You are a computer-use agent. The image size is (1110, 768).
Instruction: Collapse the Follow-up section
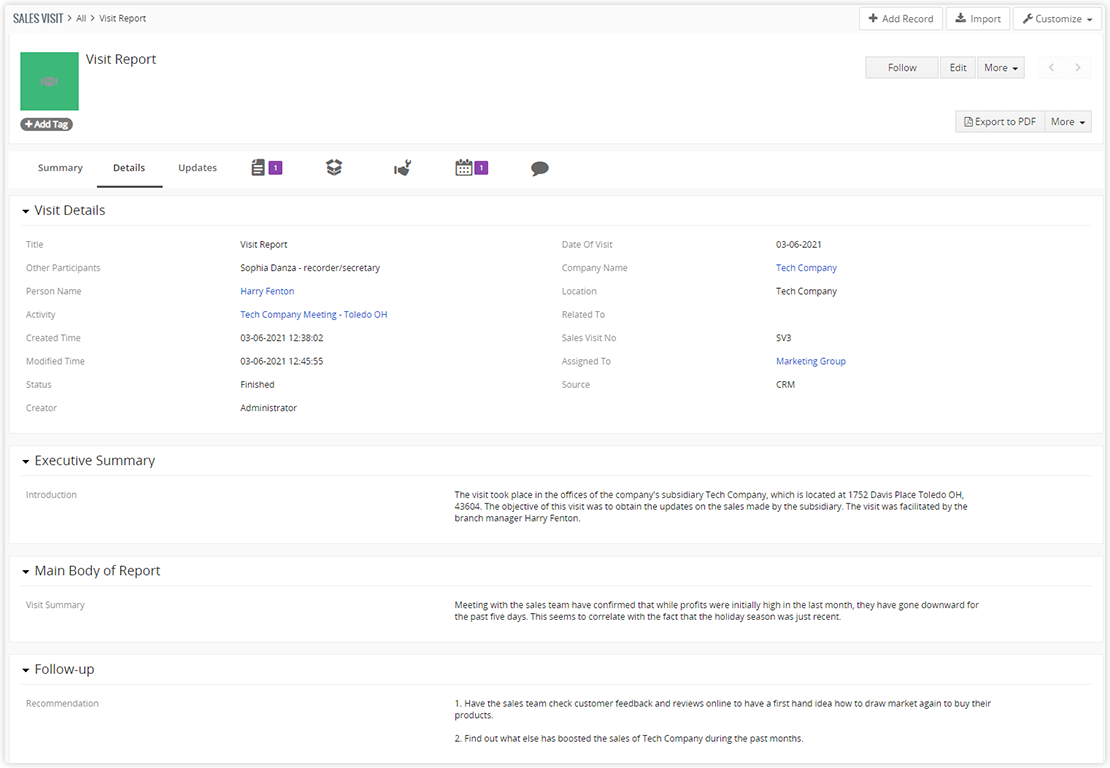[25, 670]
